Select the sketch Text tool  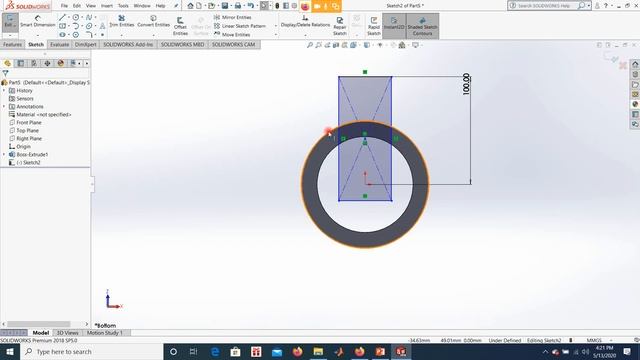click(x=102, y=26)
